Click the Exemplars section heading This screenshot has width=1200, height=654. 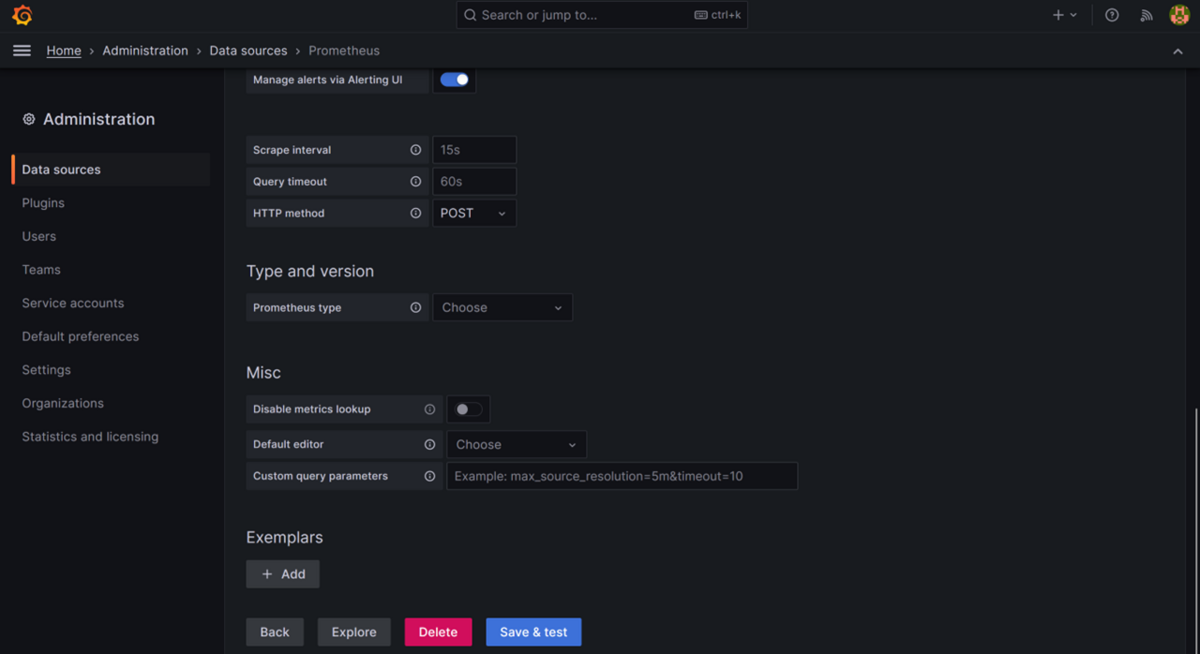[285, 538]
